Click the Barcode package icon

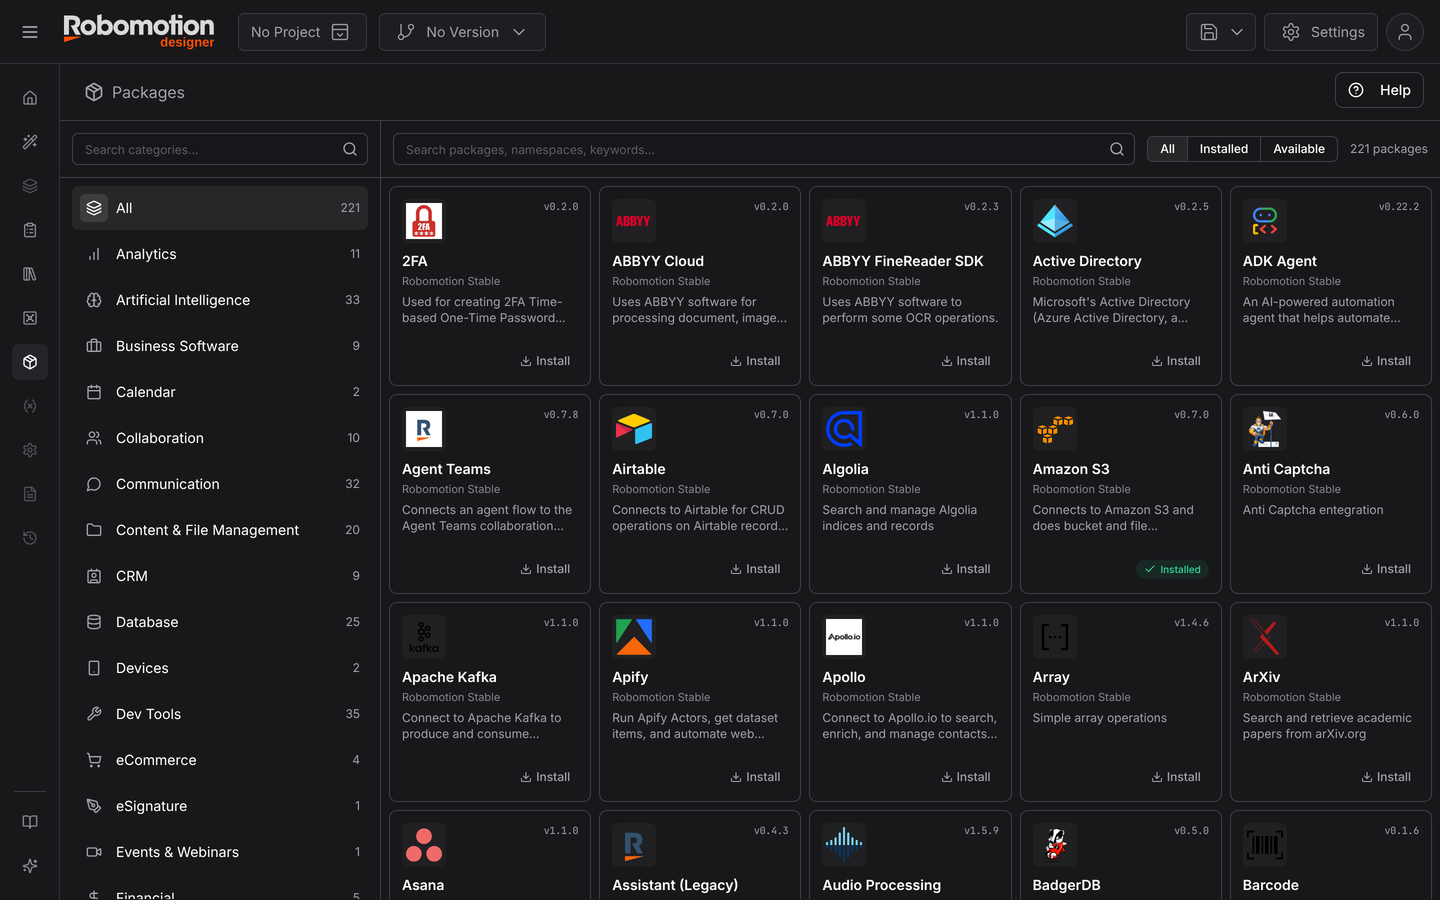tap(1265, 845)
